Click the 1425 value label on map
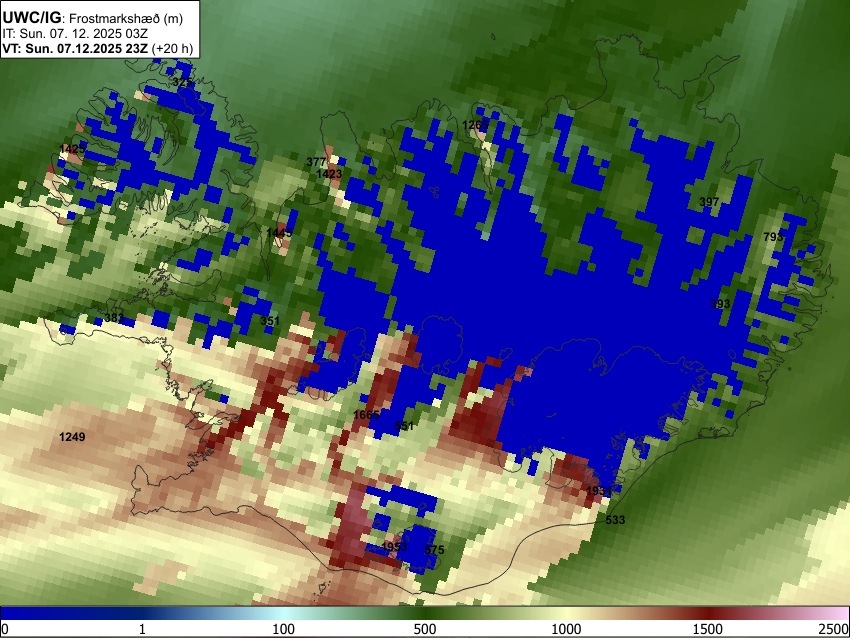This screenshot has height=638, width=850. (x=72, y=149)
